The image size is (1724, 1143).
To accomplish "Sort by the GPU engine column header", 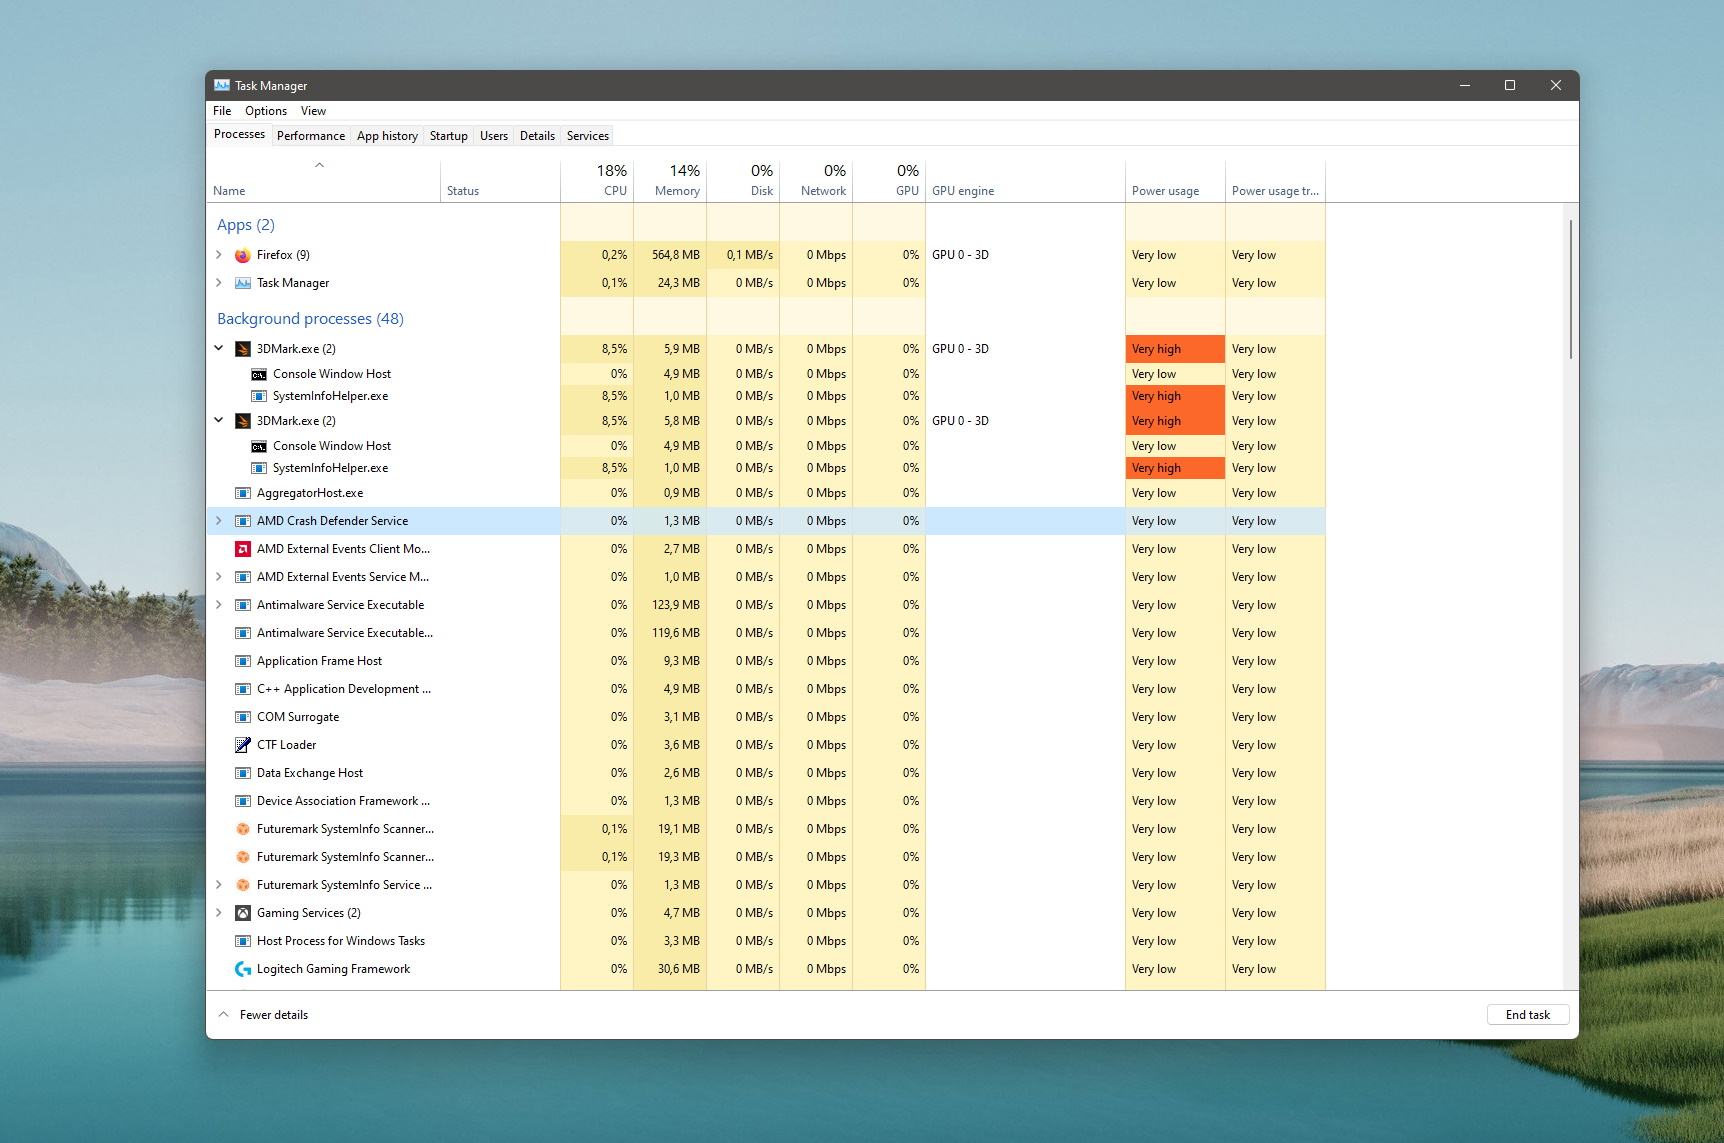I will click(x=1025, y=181).
